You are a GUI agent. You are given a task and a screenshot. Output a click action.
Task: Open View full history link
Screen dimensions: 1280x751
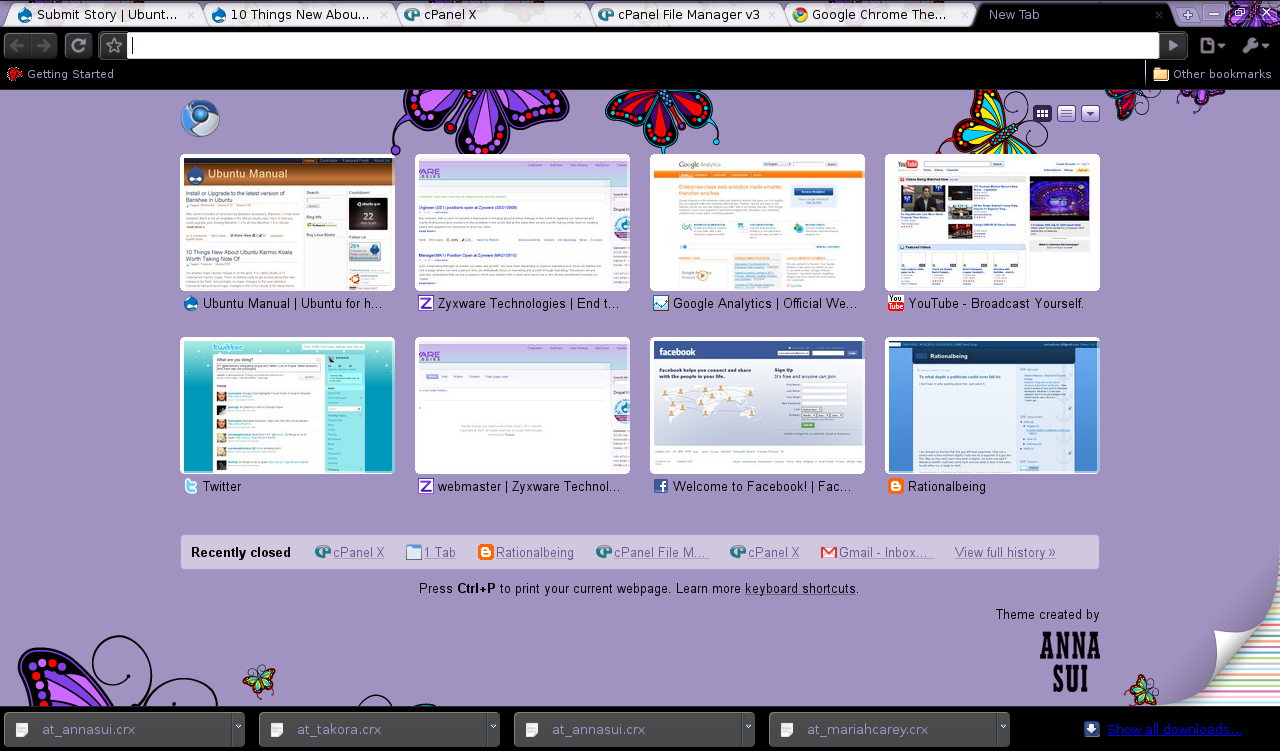tap(1005, 551)
